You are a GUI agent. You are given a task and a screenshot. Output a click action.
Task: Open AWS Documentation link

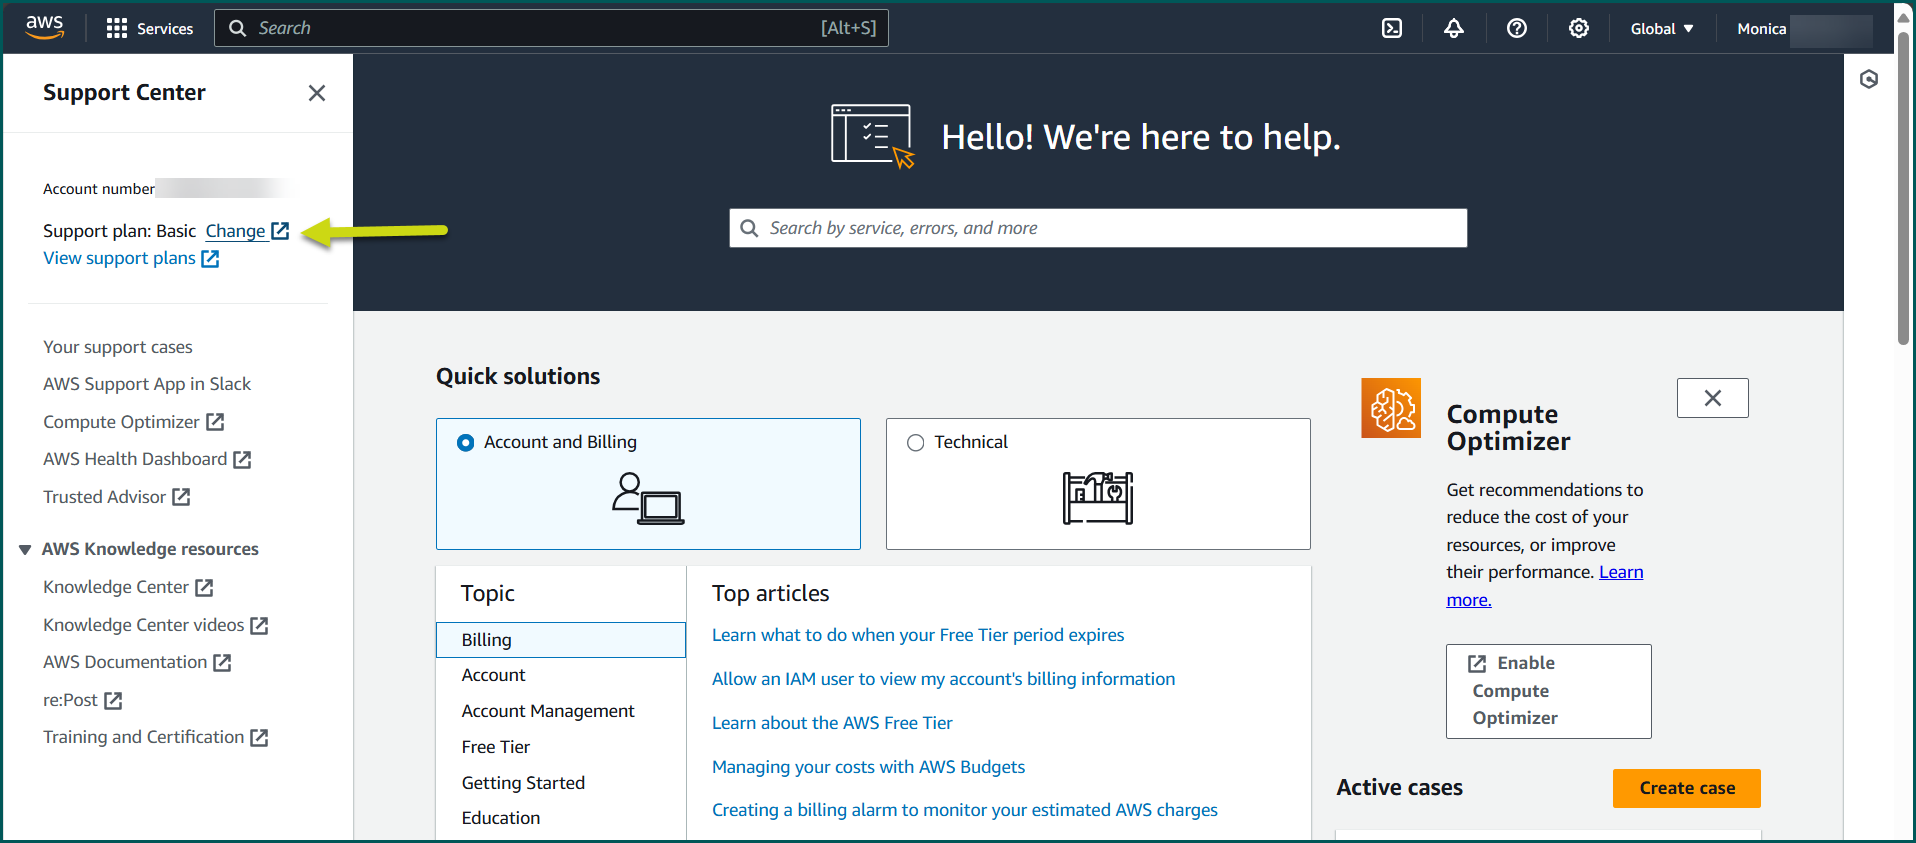pyautogui.click(x=137, y=662)
